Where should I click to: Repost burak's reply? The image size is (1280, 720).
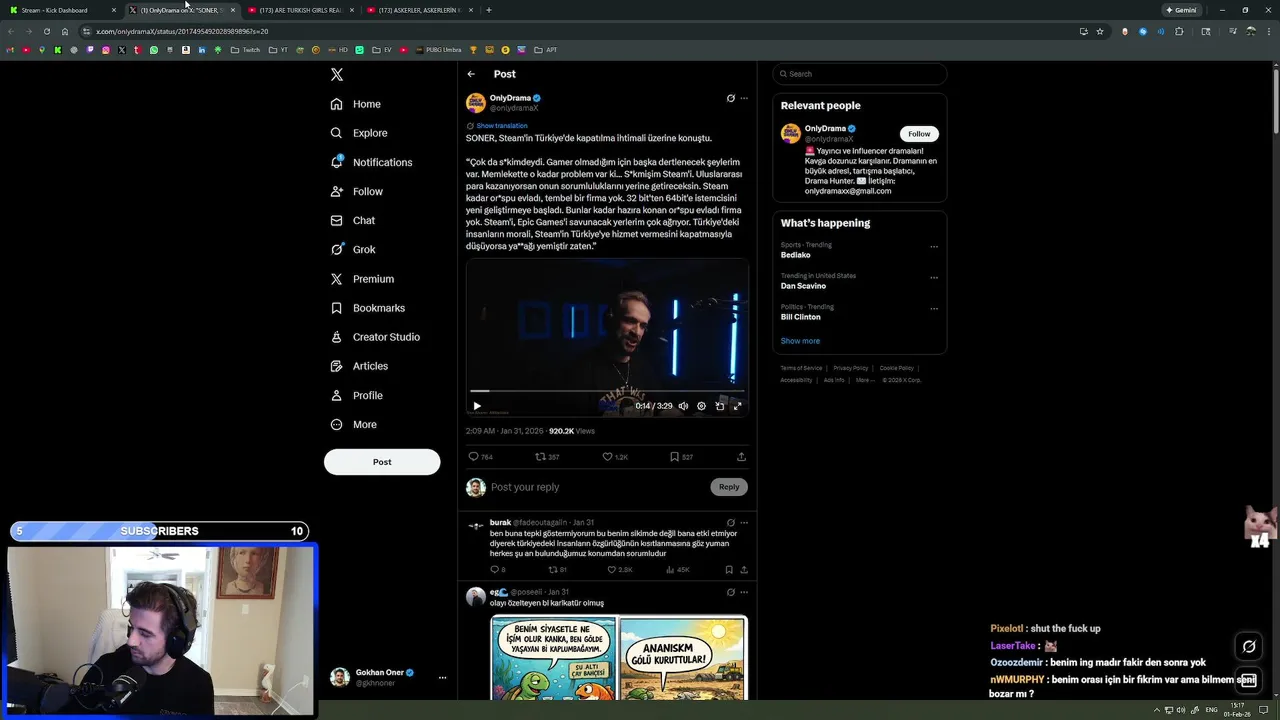(557, 570)
